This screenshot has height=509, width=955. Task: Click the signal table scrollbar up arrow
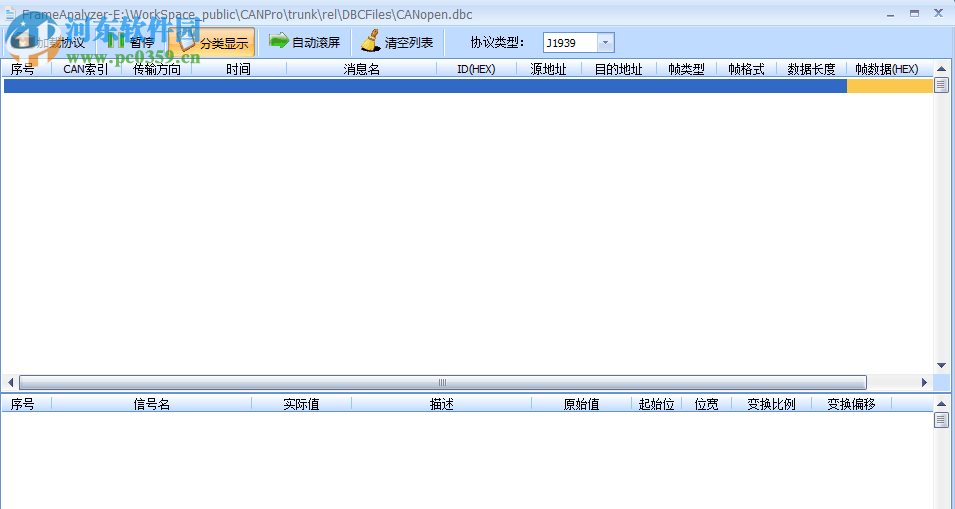click(x=942, y=404)
